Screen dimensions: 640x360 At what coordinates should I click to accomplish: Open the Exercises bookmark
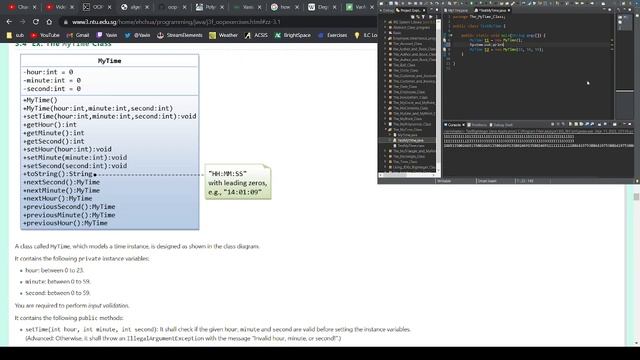pyautogui.click(x=332, y=36)
